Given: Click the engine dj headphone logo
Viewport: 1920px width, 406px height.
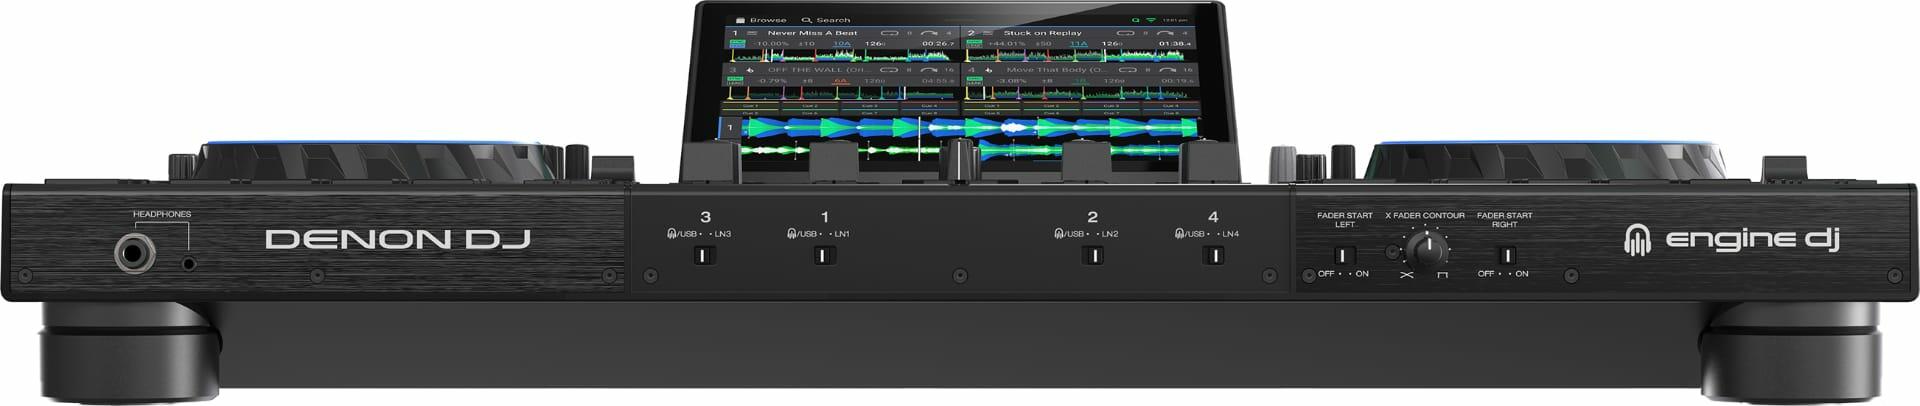Looking at the screenshot, I should coord(1639,239).
